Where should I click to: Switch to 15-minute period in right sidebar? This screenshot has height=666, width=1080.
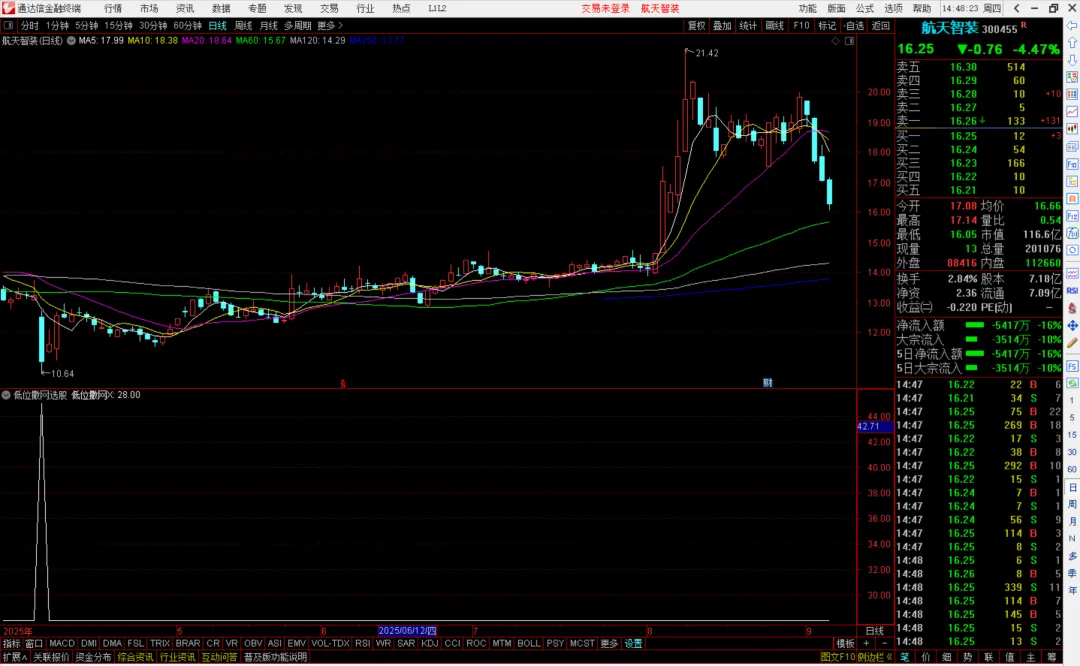click(x=1072, y=435)
